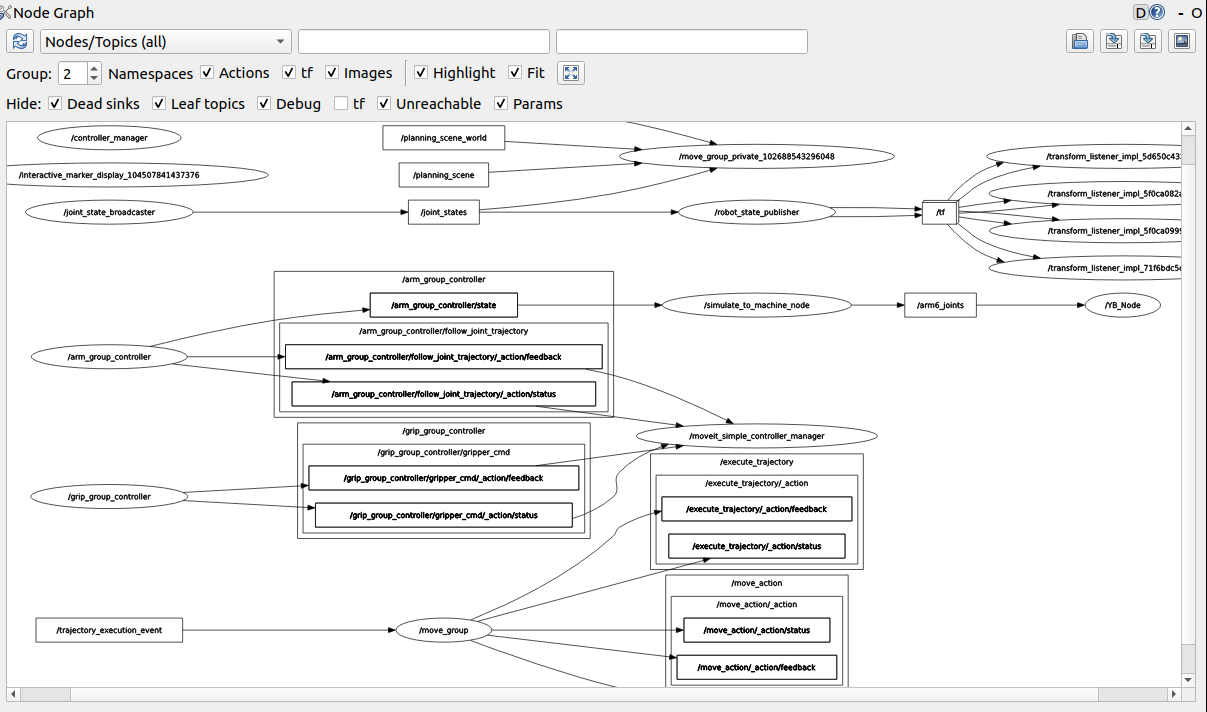
Task: Click the fit-in-view icon button
Action: click(x=571, y=73)
